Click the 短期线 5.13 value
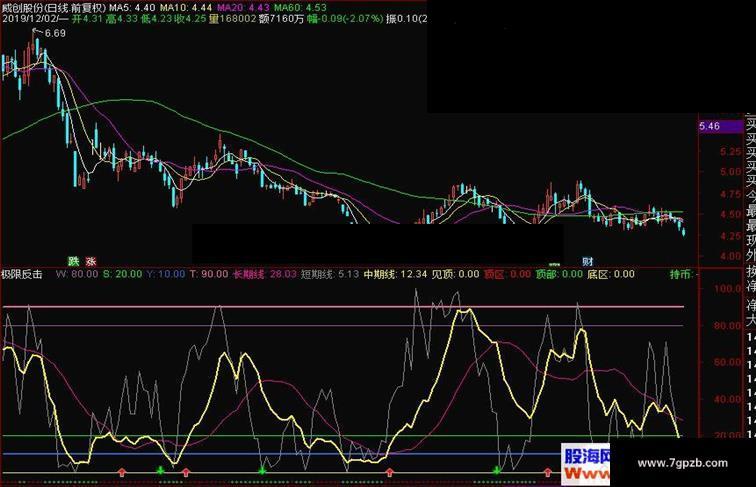This screenshot has height=487, width=756. (330, 274)
